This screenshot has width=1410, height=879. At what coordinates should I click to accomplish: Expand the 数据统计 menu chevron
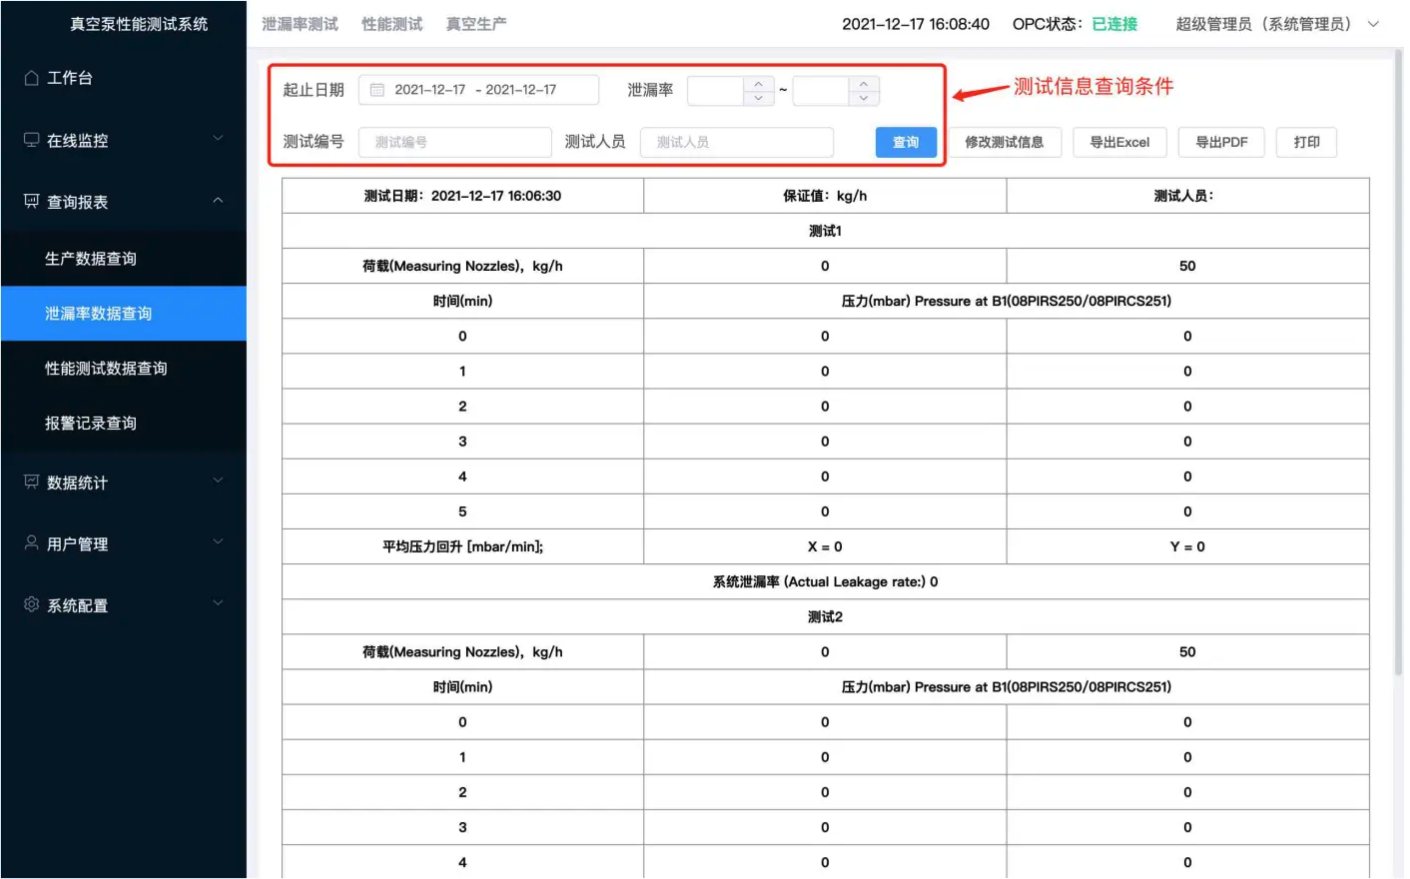tap(218, 481)
